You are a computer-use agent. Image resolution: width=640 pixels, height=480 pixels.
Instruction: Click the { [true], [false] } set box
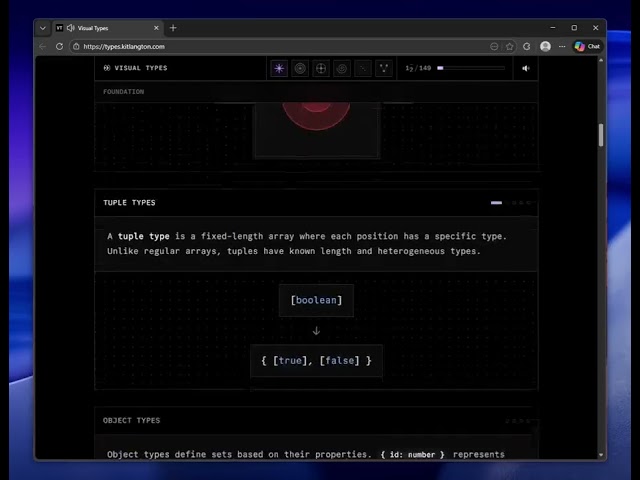[x=316, y=360]
